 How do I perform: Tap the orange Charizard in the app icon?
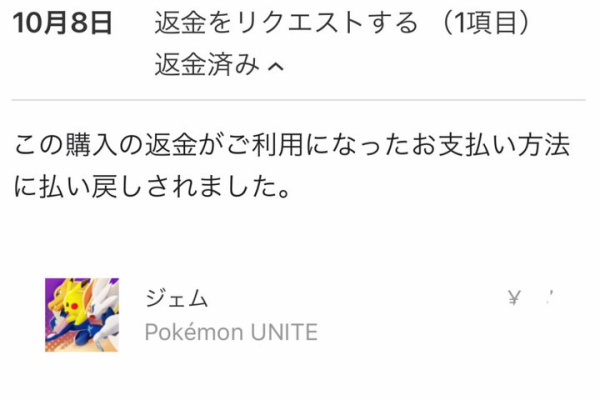coord(57,297)
